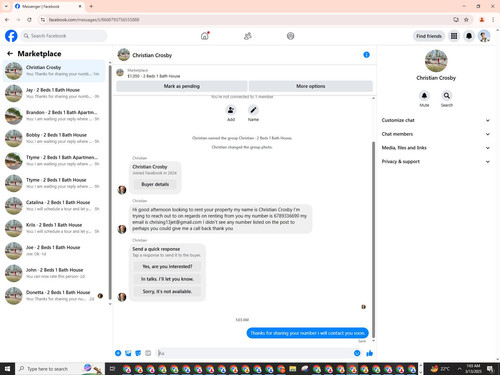Open the tab search dropdown arrow
500x375 pixels.
point(6,6)
